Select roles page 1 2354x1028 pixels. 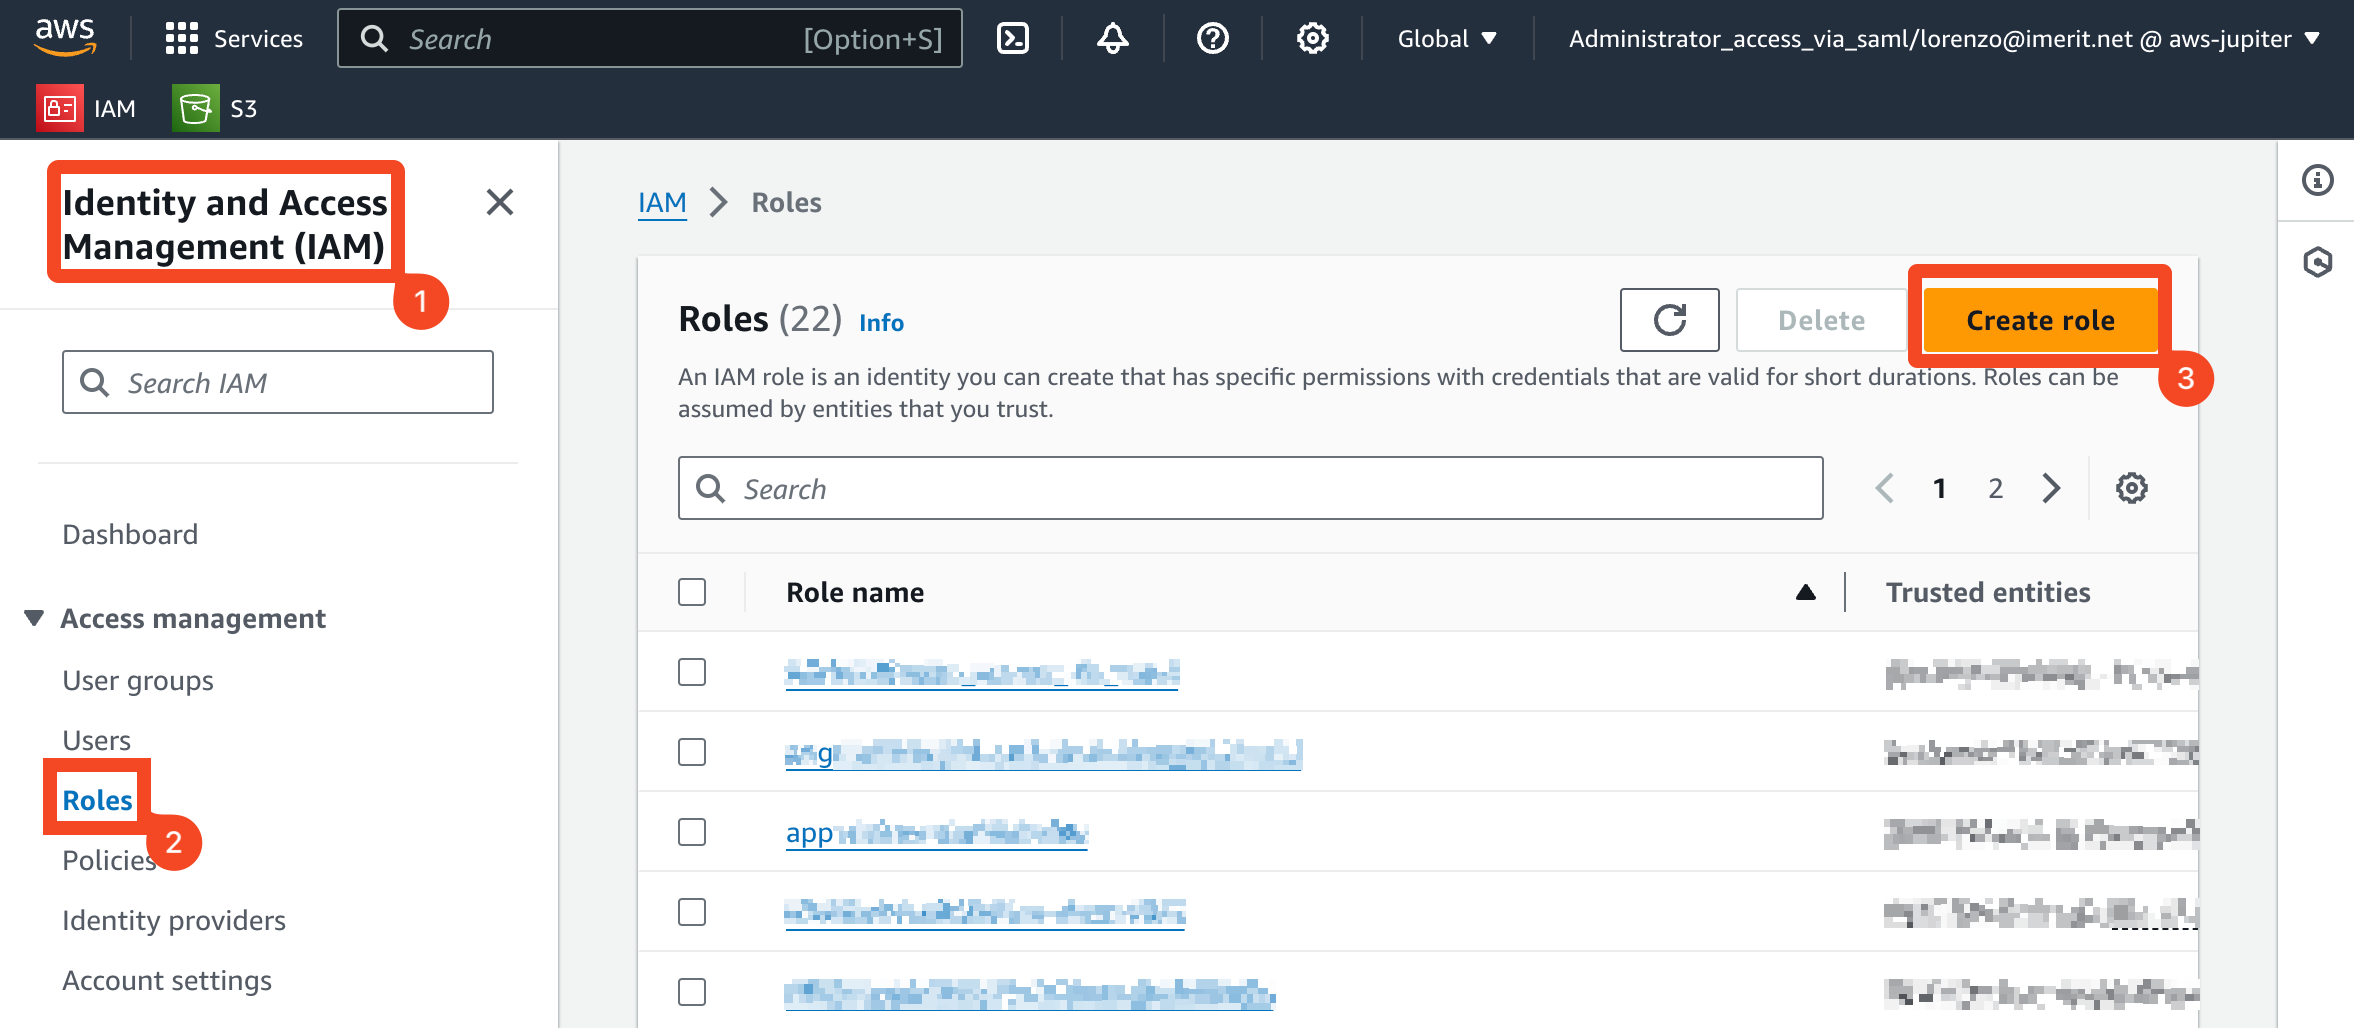click(x=1940, y=488)
